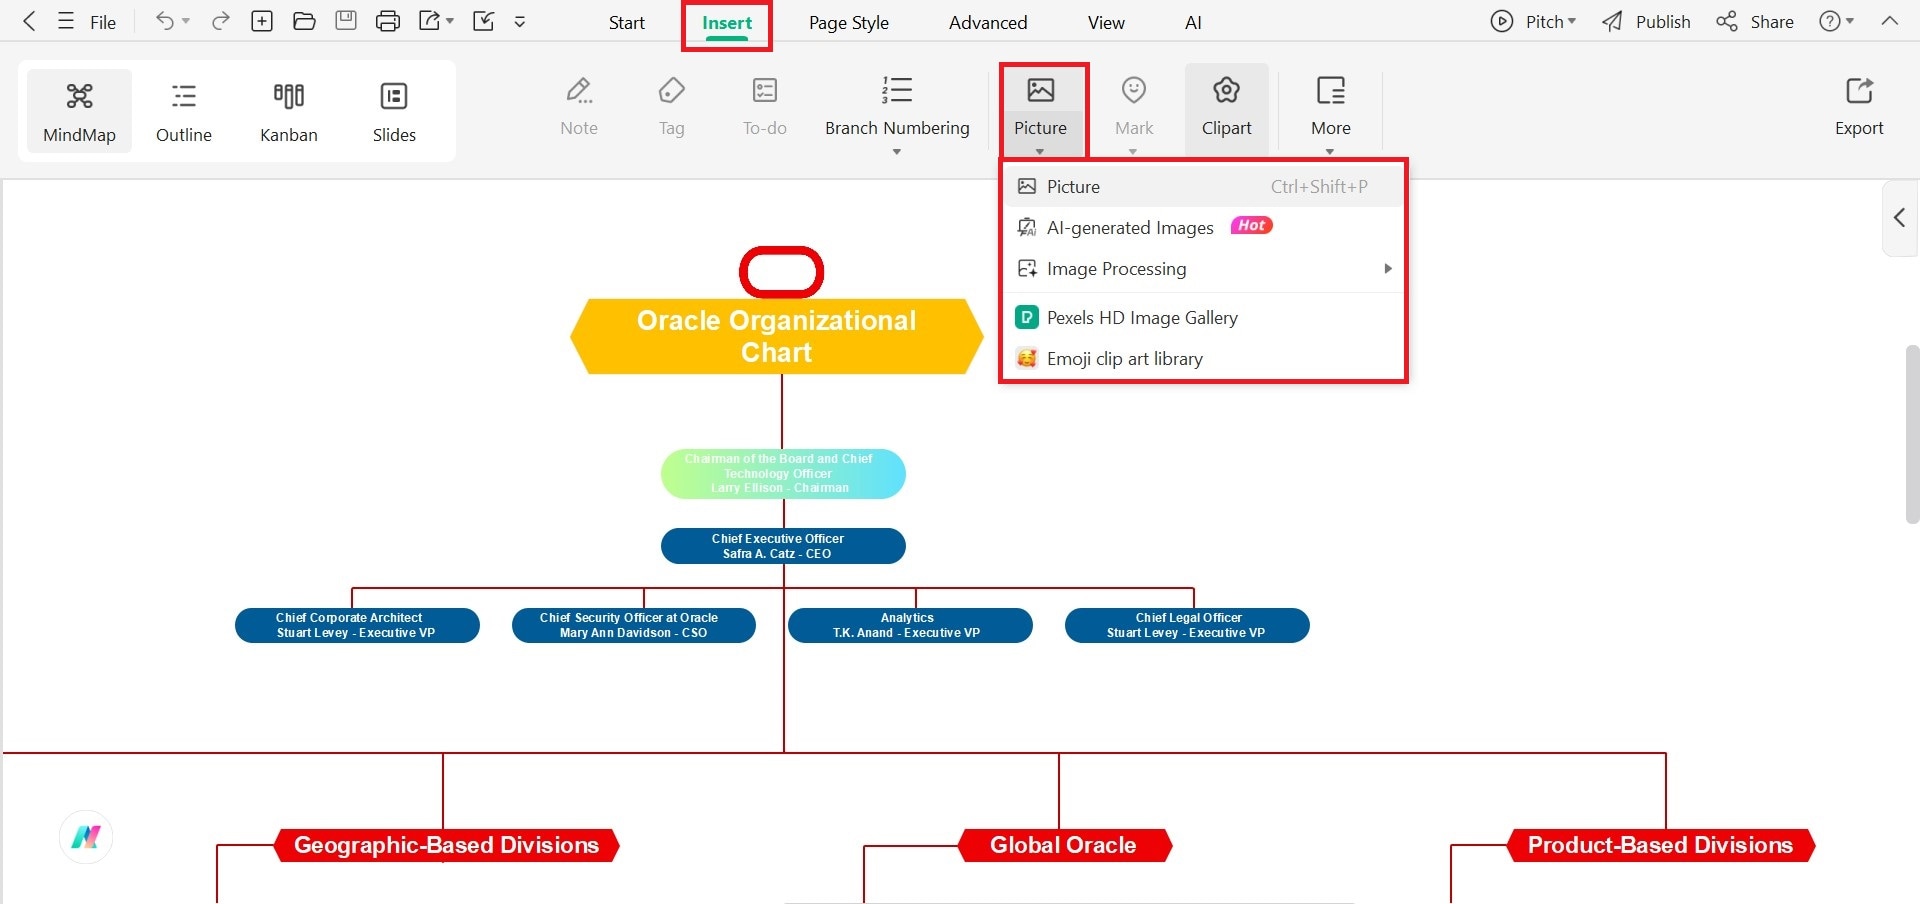
Task: Click the Publish button
Action: (x=1646, y=21)
